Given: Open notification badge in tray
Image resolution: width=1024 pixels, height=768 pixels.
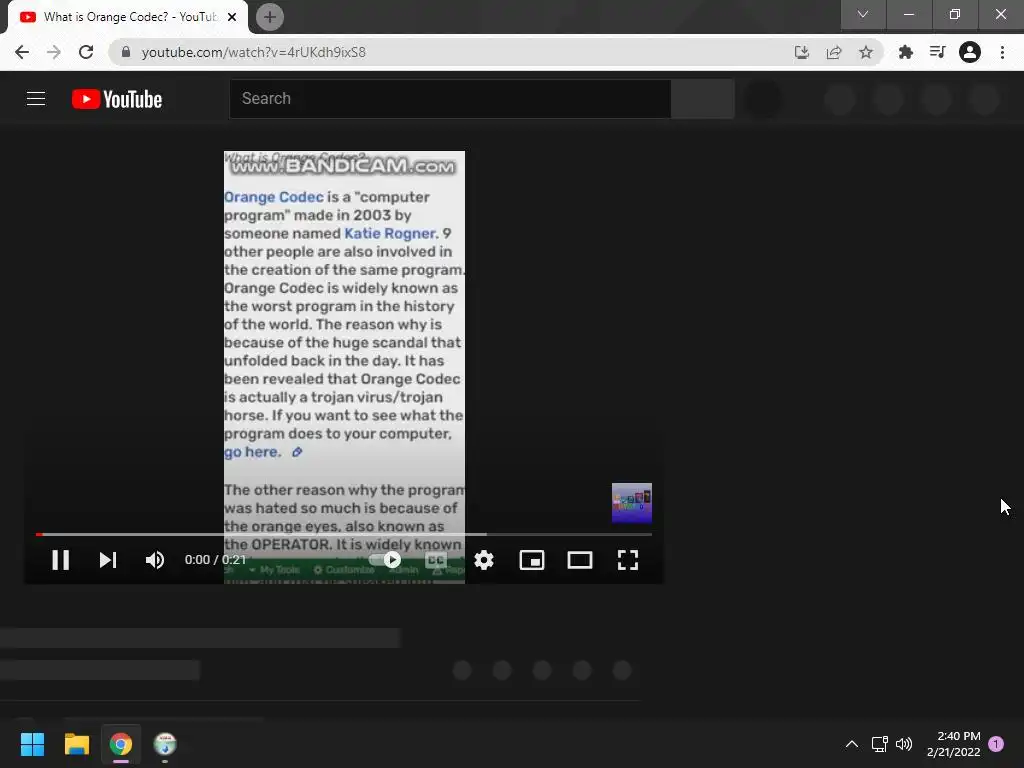Looking at the screenshot, I should (x=996, y=744).
